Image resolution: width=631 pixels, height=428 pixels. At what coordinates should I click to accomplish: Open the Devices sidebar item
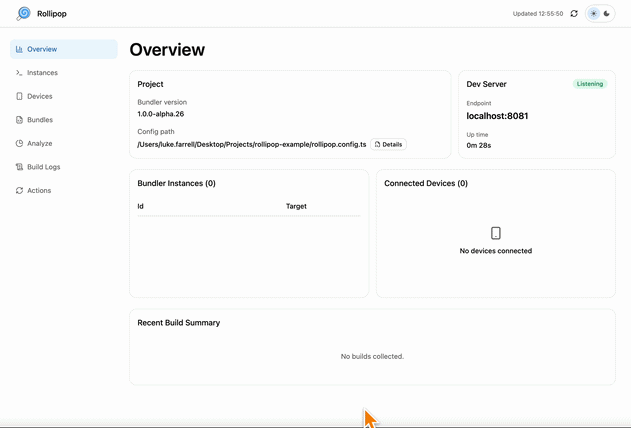point(64,96)
